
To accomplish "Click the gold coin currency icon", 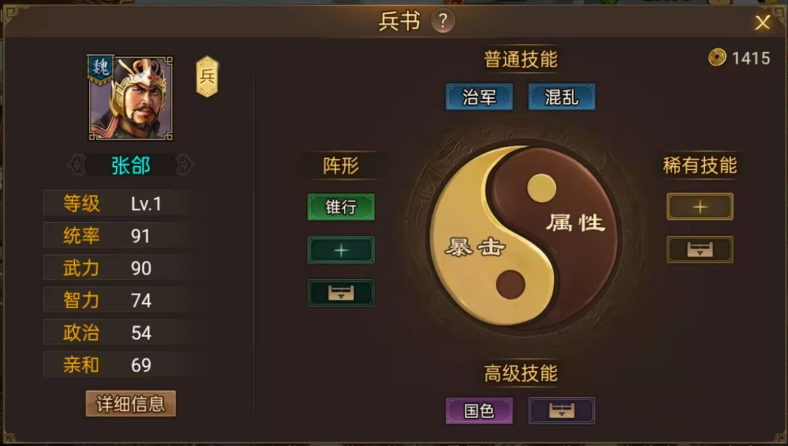I will (x=717, y=57).
